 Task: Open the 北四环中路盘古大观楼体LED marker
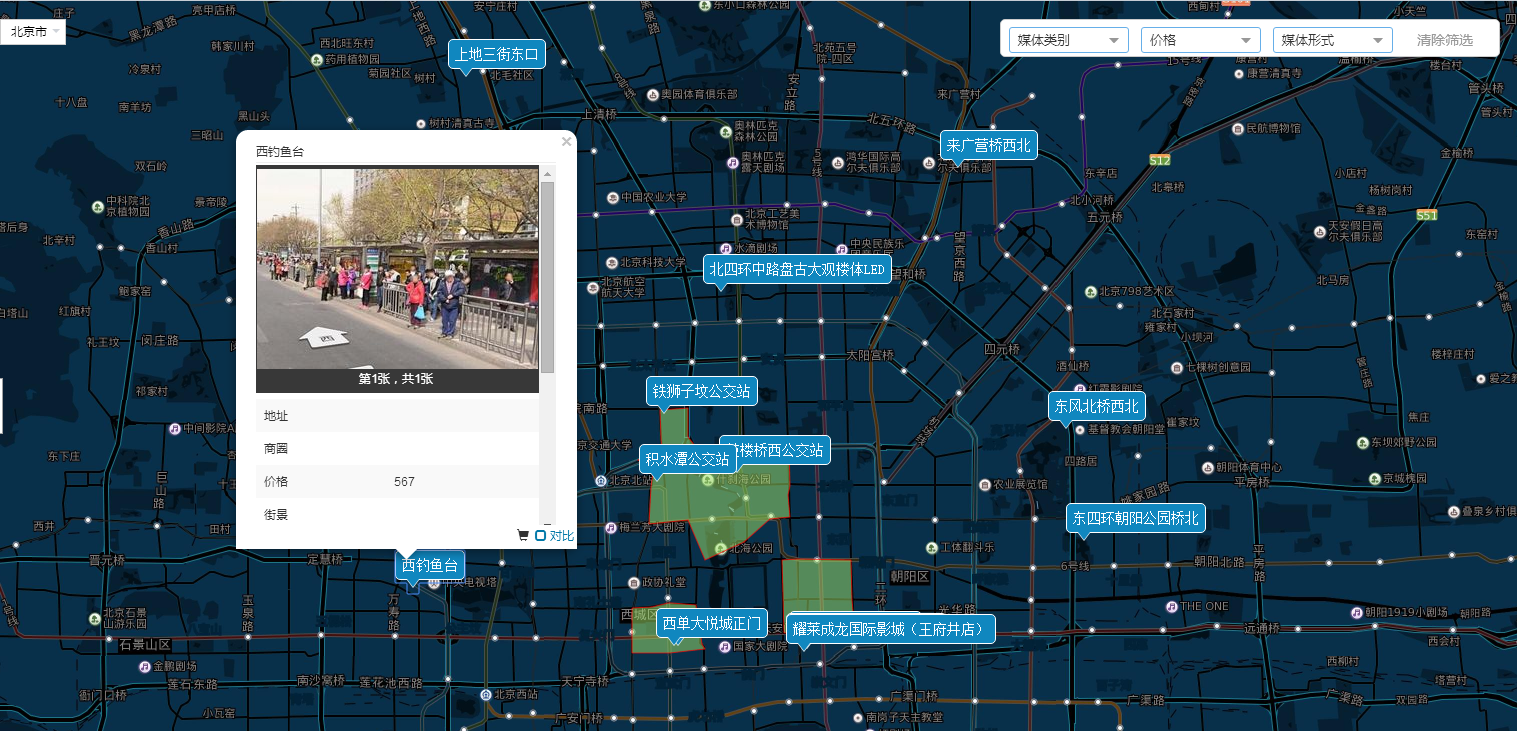[797, 269]
